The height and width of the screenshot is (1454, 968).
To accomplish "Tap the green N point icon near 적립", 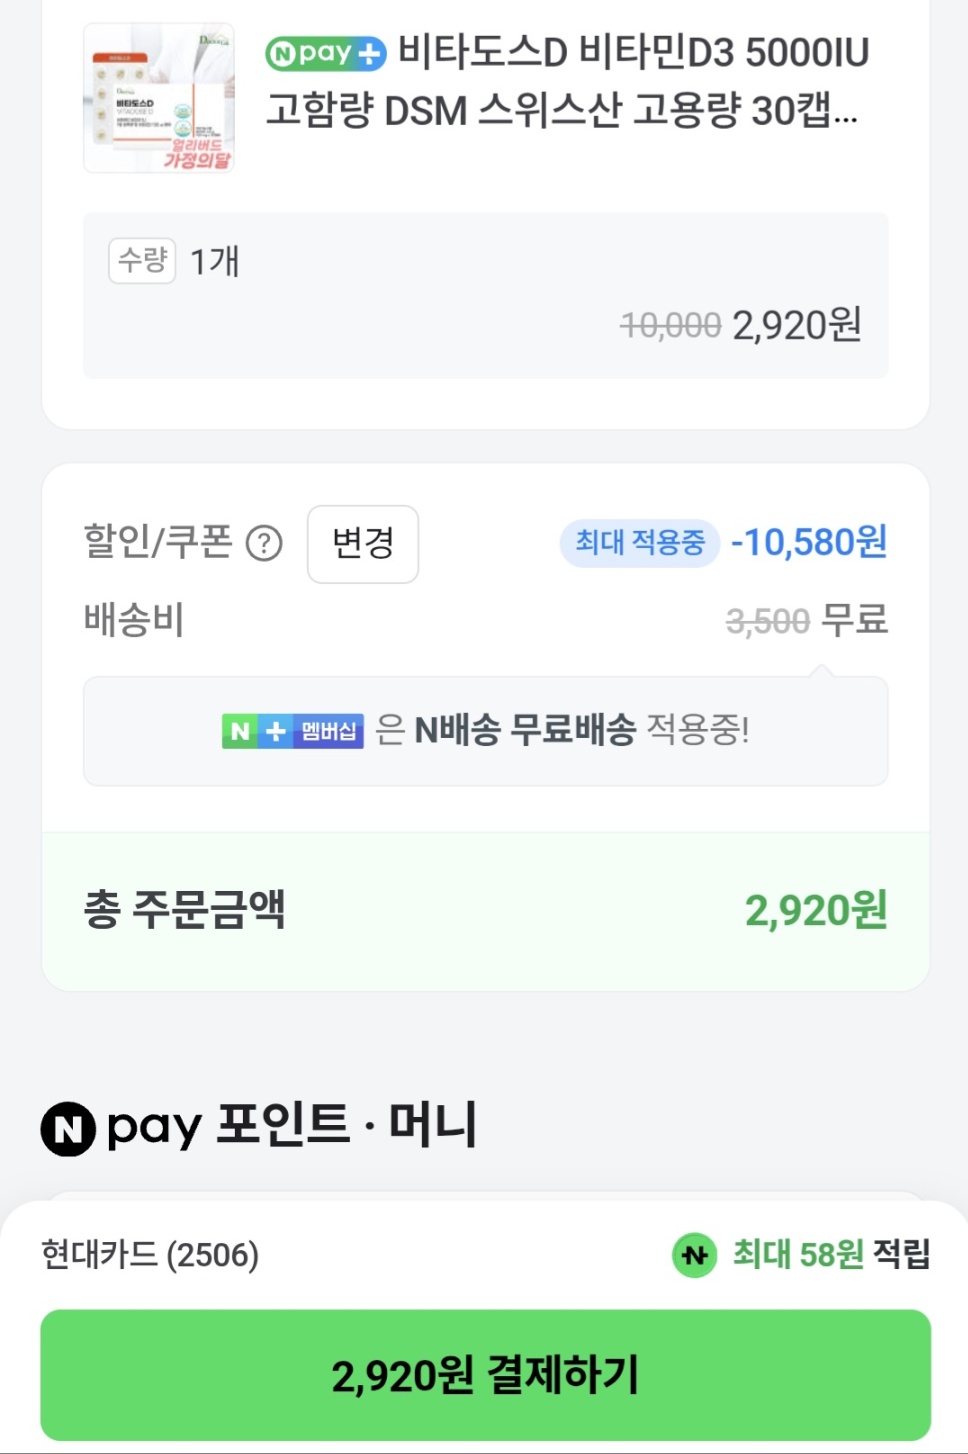I will (x=695, y=1255).
